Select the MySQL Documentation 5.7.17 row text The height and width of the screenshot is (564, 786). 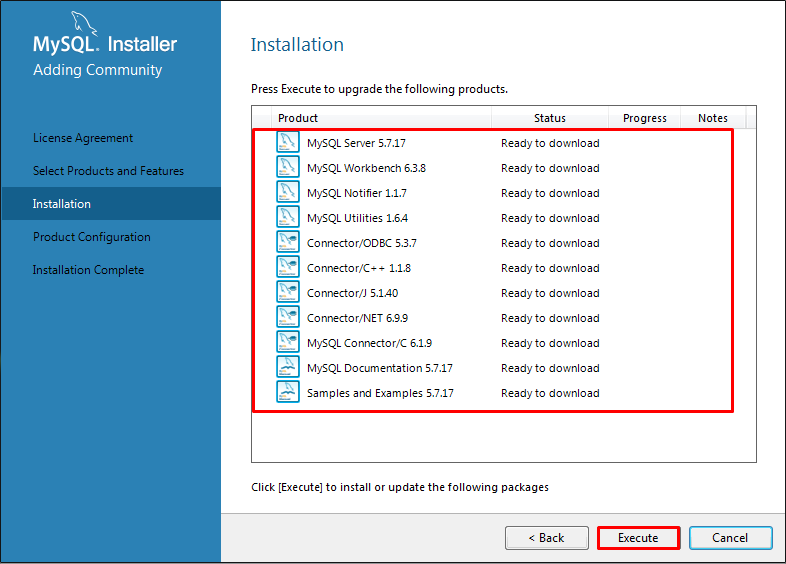coord(380,368)
